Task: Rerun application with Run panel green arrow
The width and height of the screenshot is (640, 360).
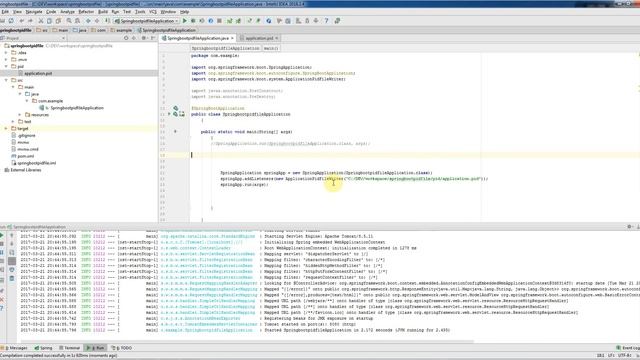Action: (x=2, y=235)
